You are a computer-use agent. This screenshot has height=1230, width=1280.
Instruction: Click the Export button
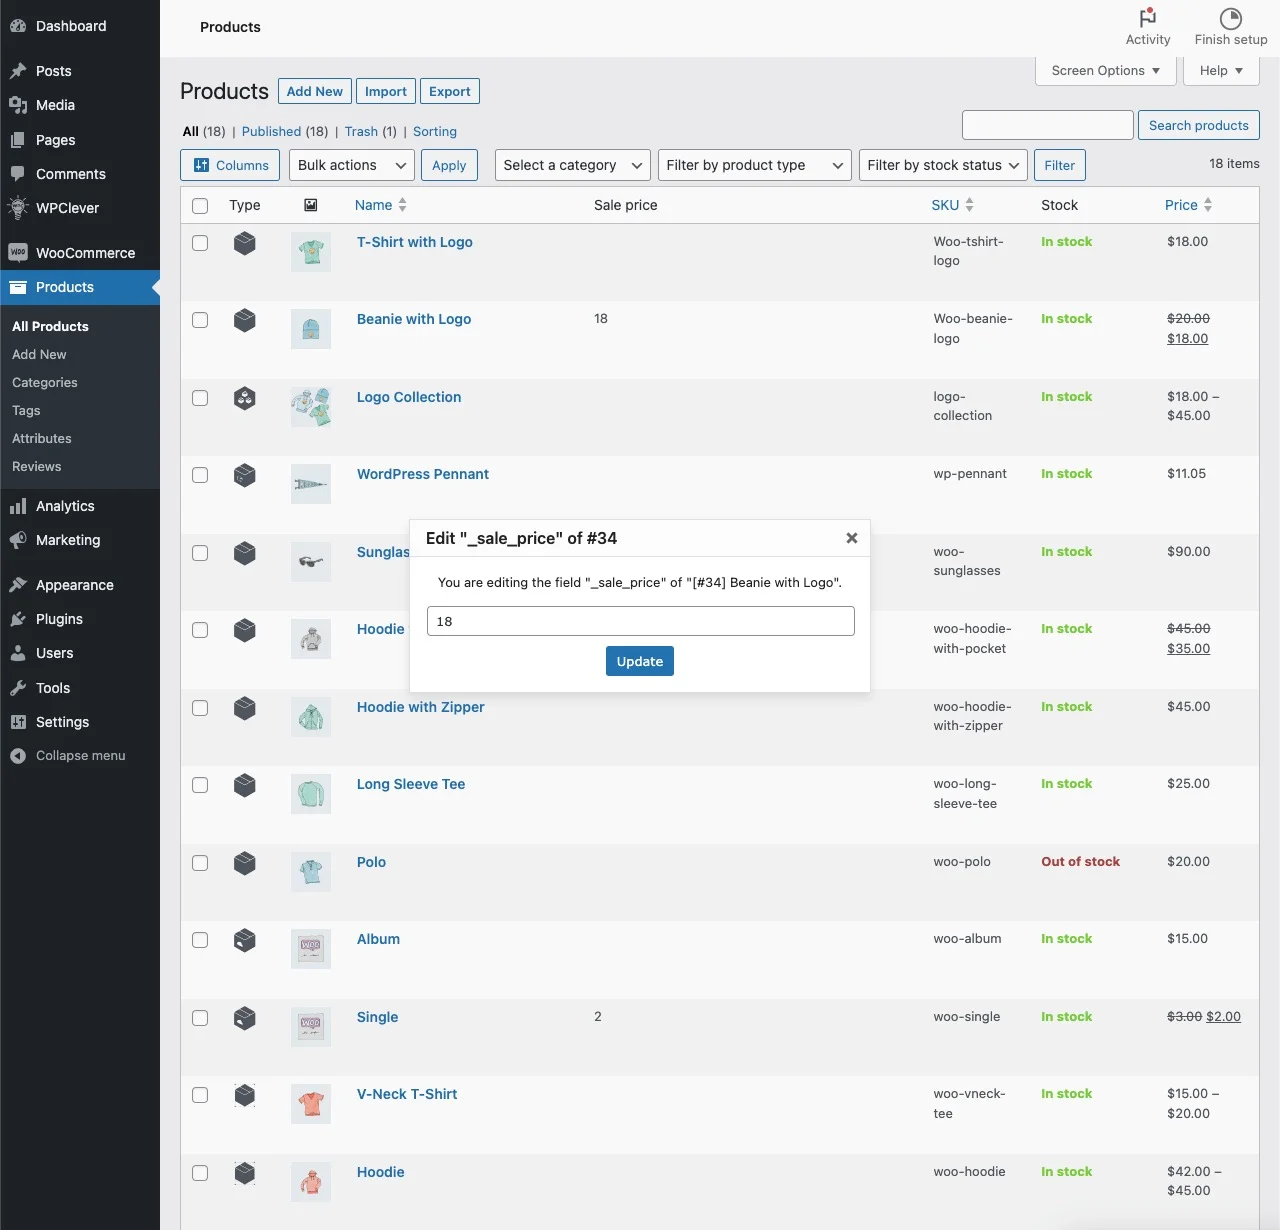tap(450, 91)
